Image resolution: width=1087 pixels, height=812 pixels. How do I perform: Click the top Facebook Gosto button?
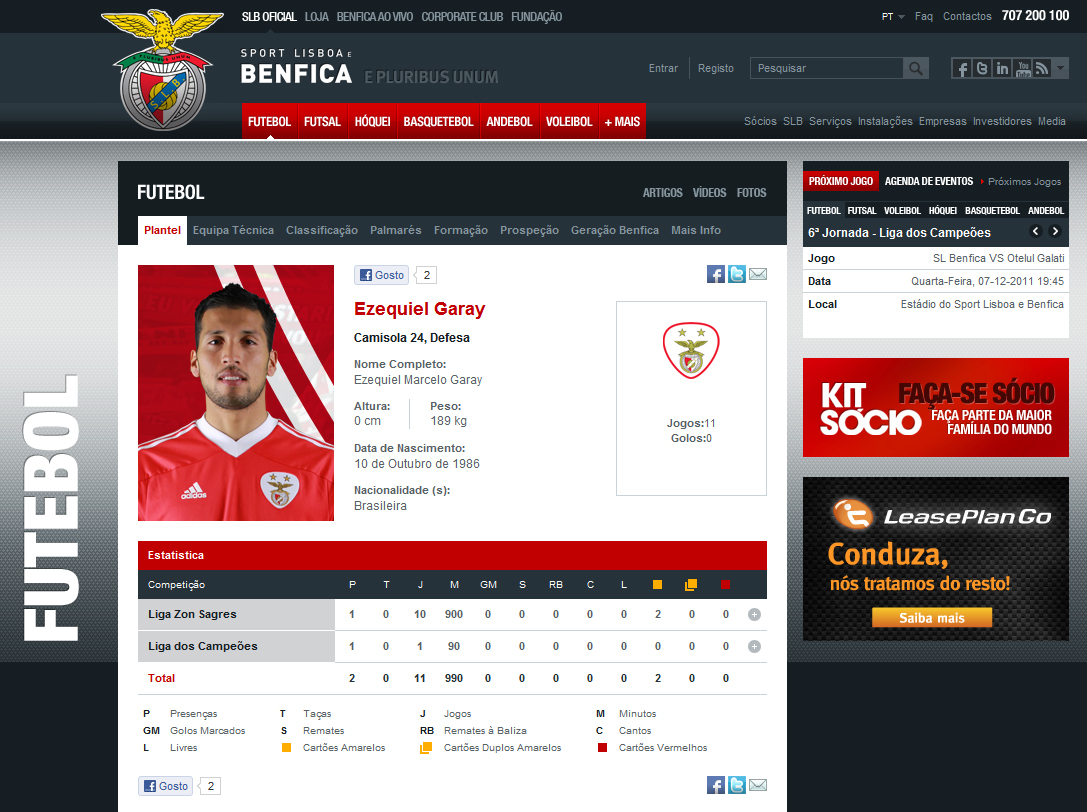click(x=381, y=275)
